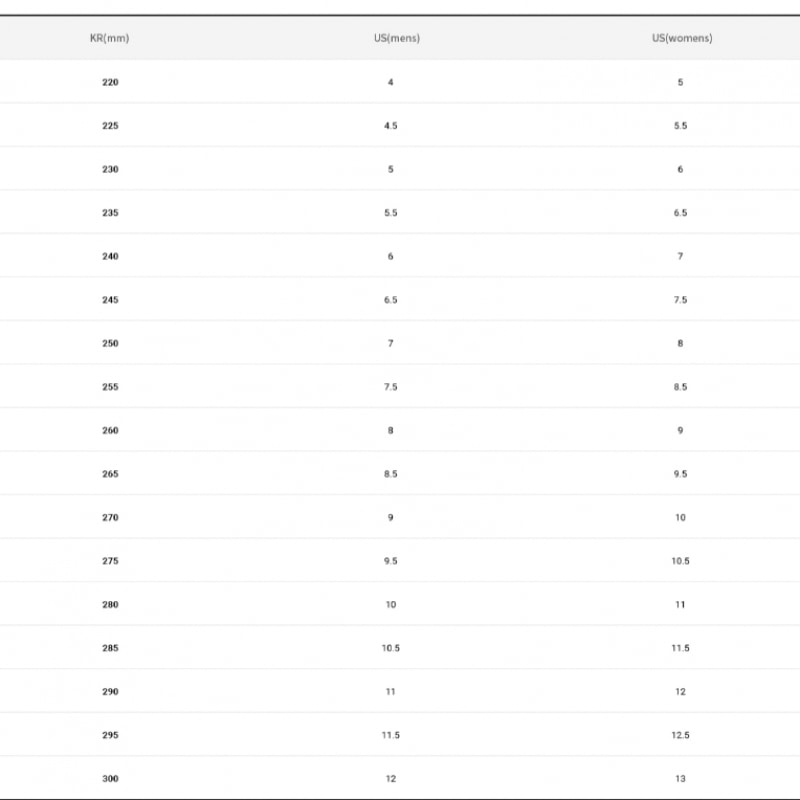Viewport: 800px width, 800px height.
Task: Click mens size 4.5 cell
Action: pyautogui.click(x=391, y=126)
